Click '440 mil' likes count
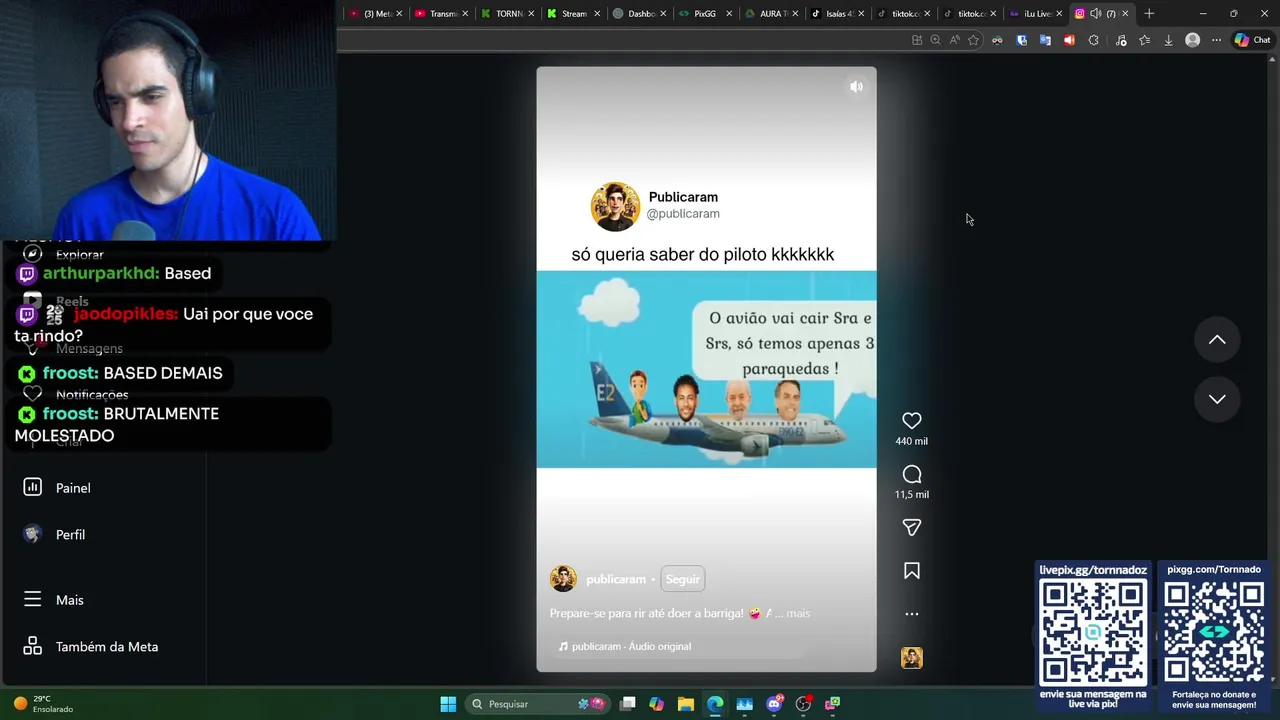 [x=911, y=441]
